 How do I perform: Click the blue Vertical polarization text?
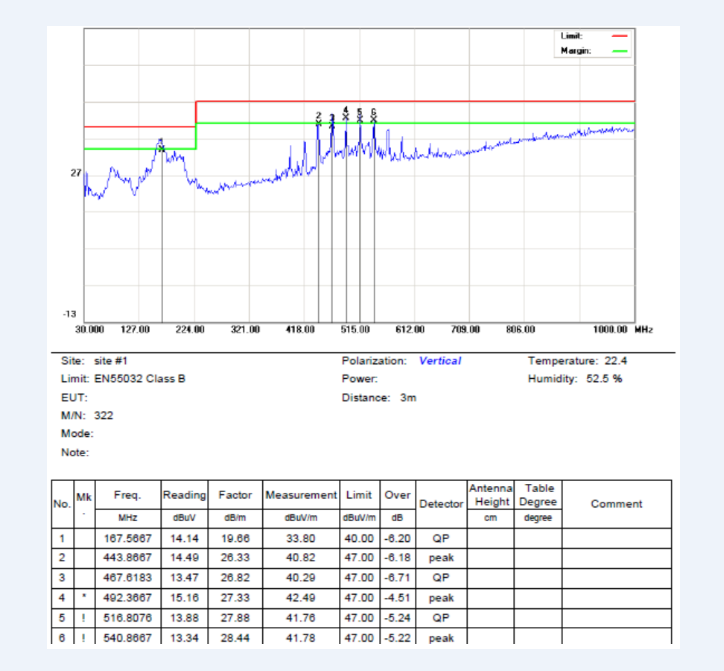[x=440, y=361]
